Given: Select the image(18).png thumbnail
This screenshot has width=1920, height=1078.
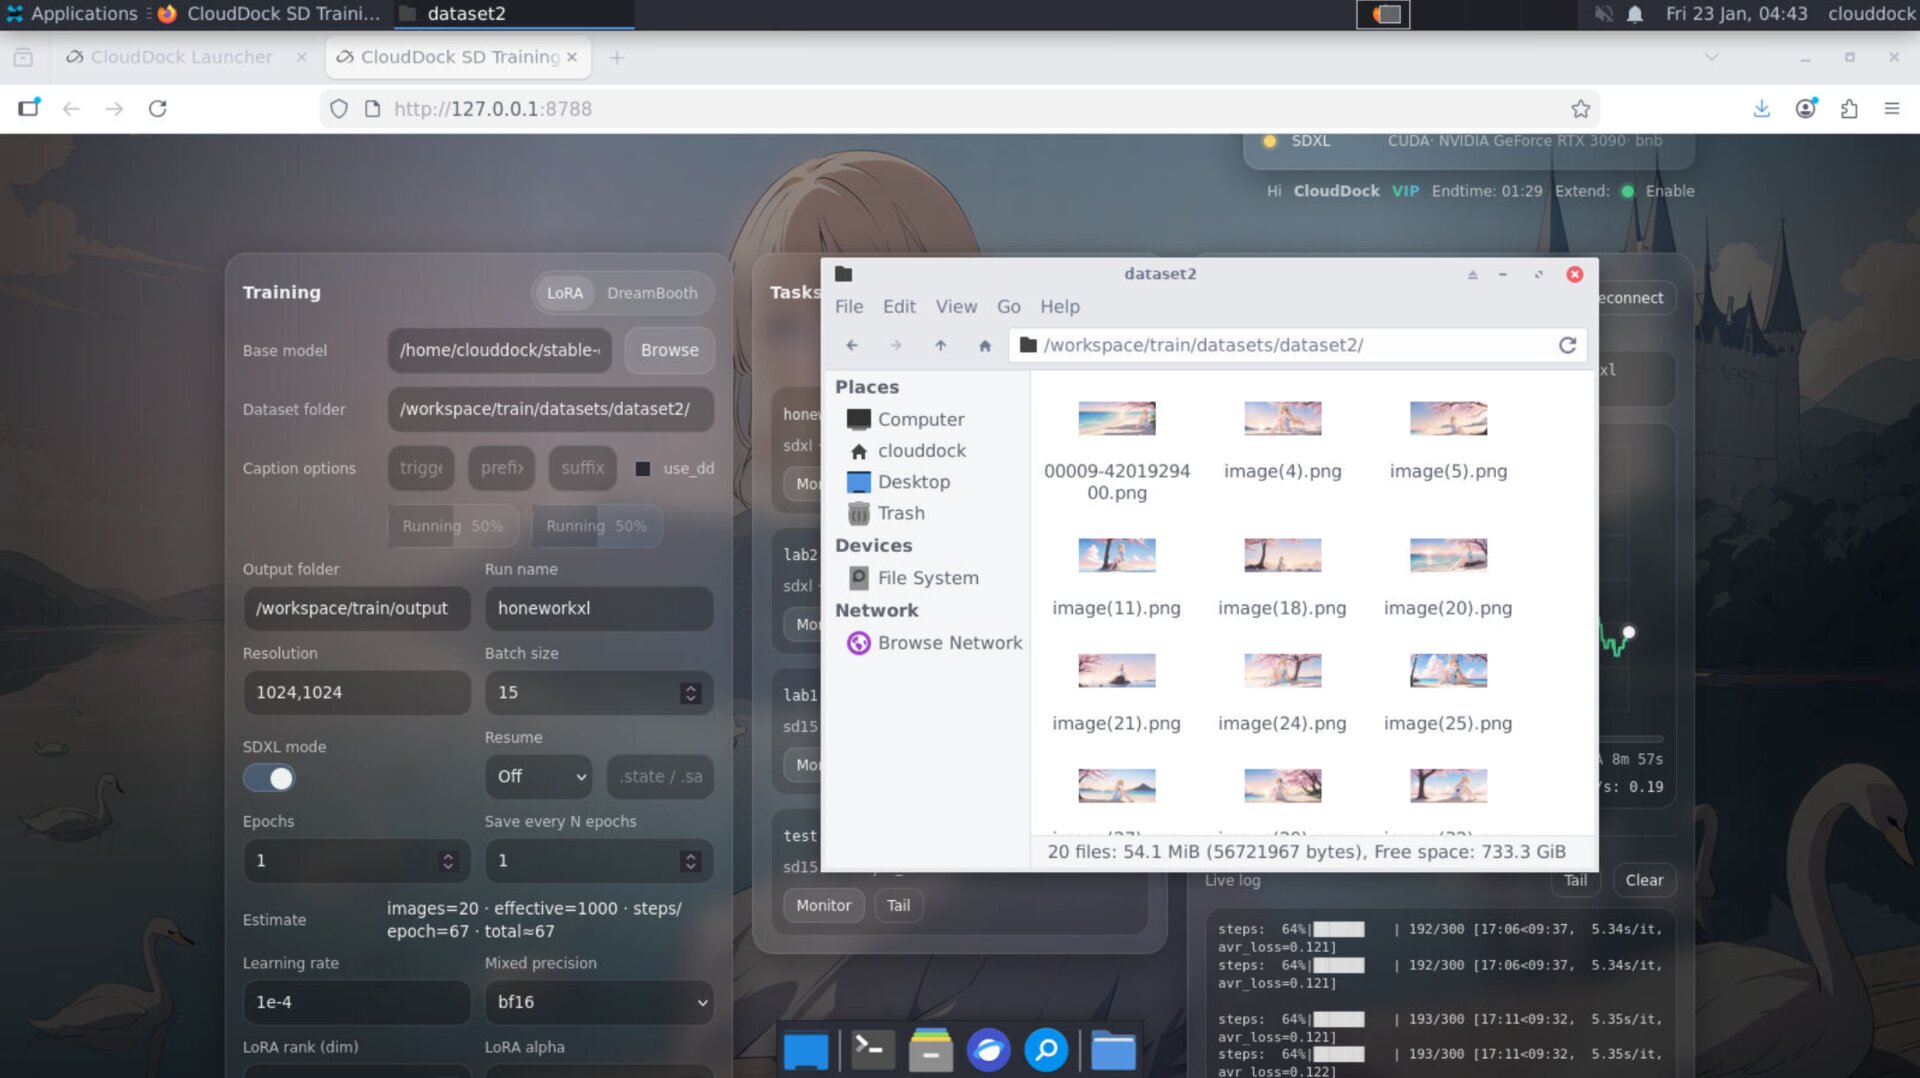Looking at the screenshot, I should (x=1282, y=555).
